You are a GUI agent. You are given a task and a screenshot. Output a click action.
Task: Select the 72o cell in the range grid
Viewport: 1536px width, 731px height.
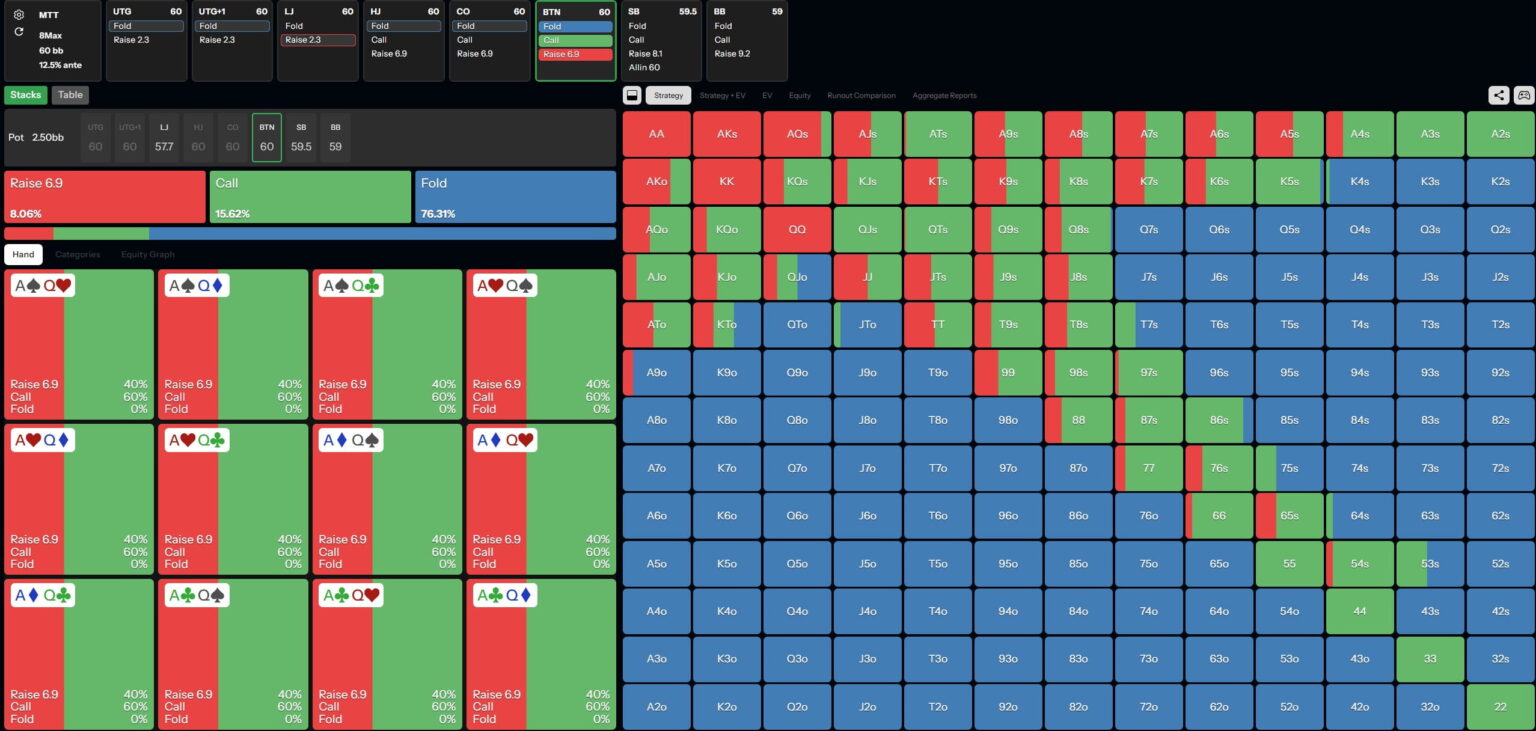click(x=1149, y=707)
